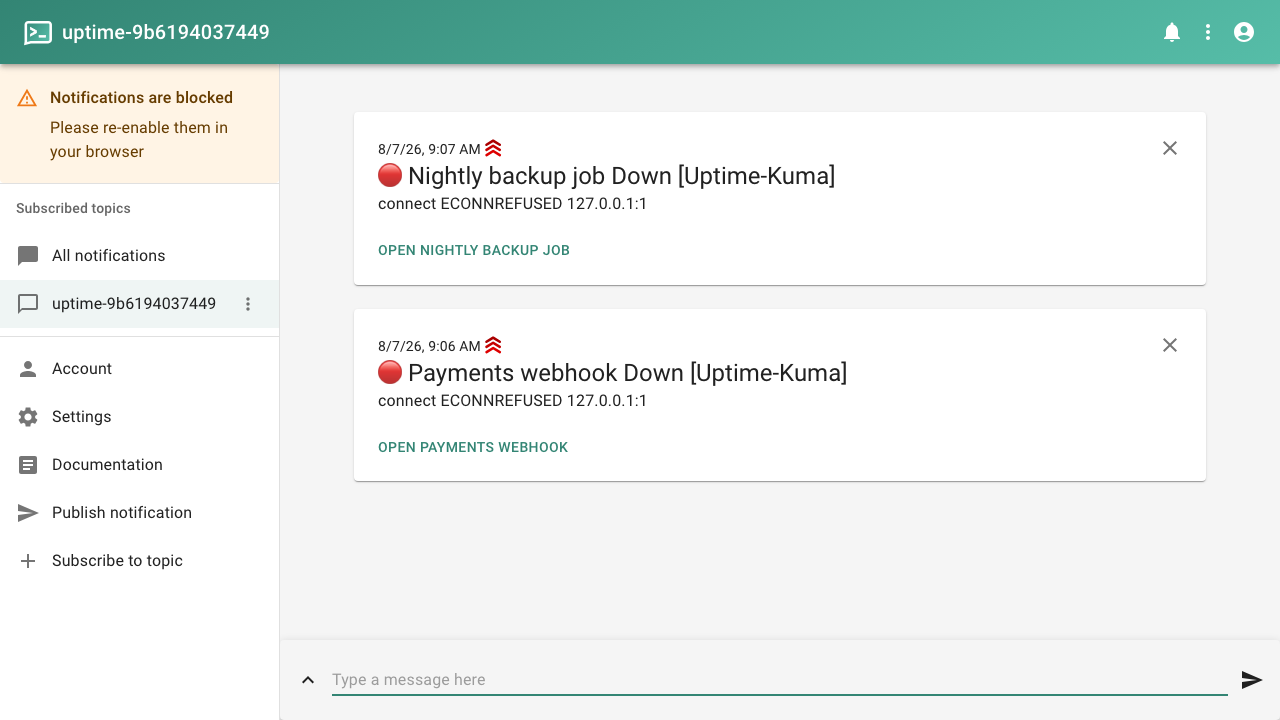1280x720 pixels.
Task: Click the priority icon on Nightly backup card
Action: pos(493,149)
